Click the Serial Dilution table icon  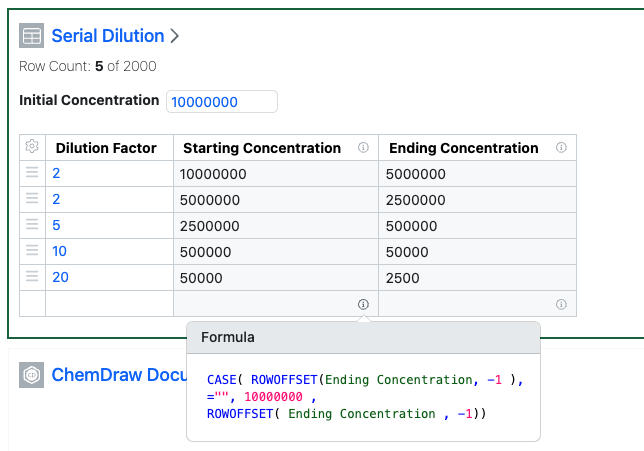[32, 36]
